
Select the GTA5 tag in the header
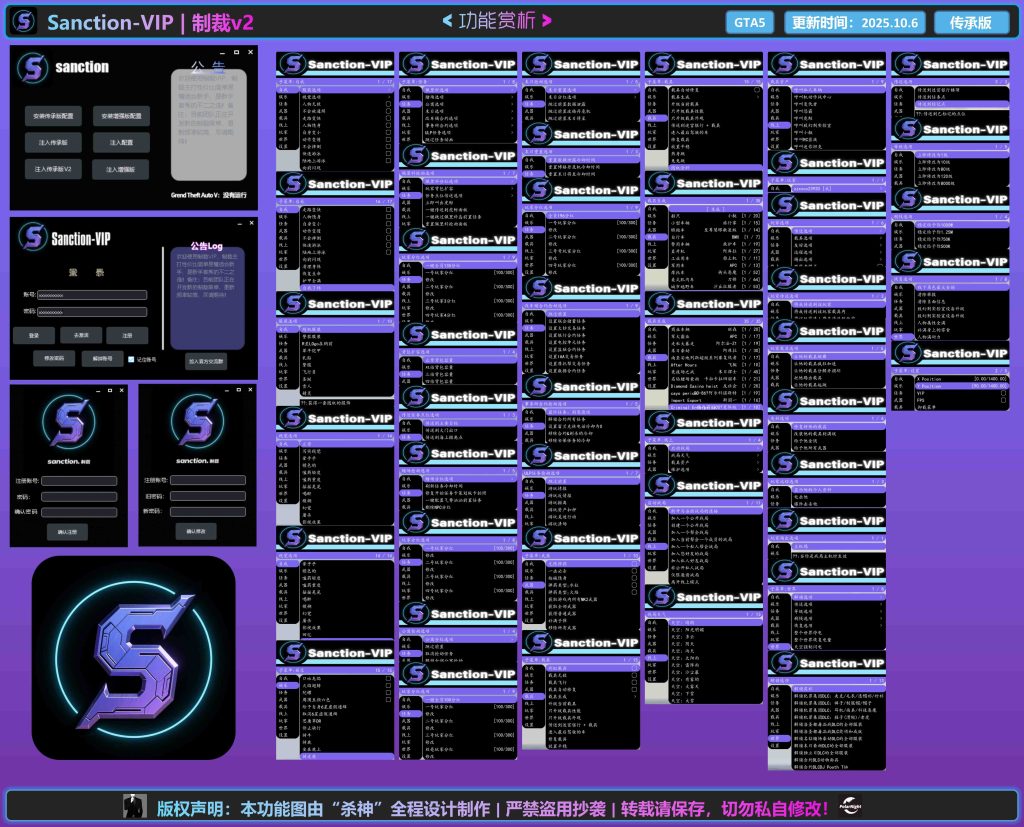click(750, 22)
